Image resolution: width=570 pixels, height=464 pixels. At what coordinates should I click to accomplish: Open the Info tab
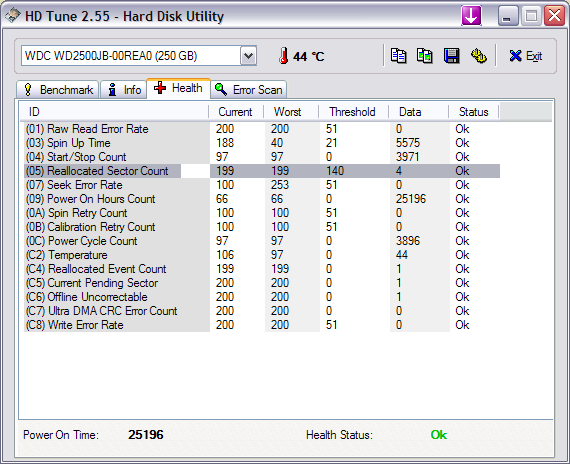(124, 89)
